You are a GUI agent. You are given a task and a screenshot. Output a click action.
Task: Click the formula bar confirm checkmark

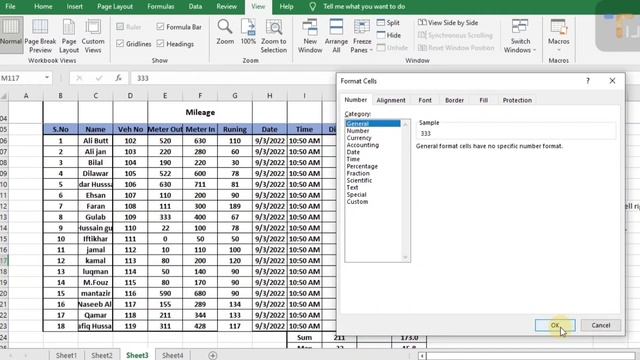click(x=99, y=78)
